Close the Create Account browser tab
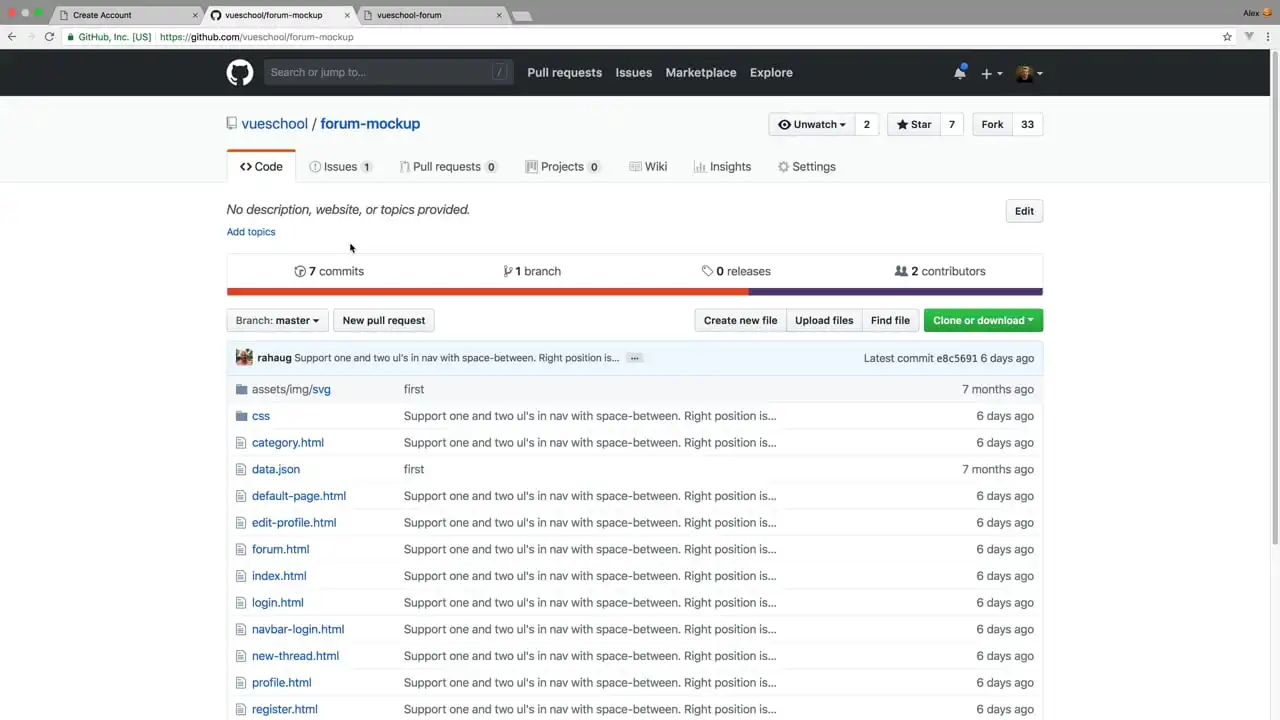1280x720 pixels. click(x=195, y=15)
